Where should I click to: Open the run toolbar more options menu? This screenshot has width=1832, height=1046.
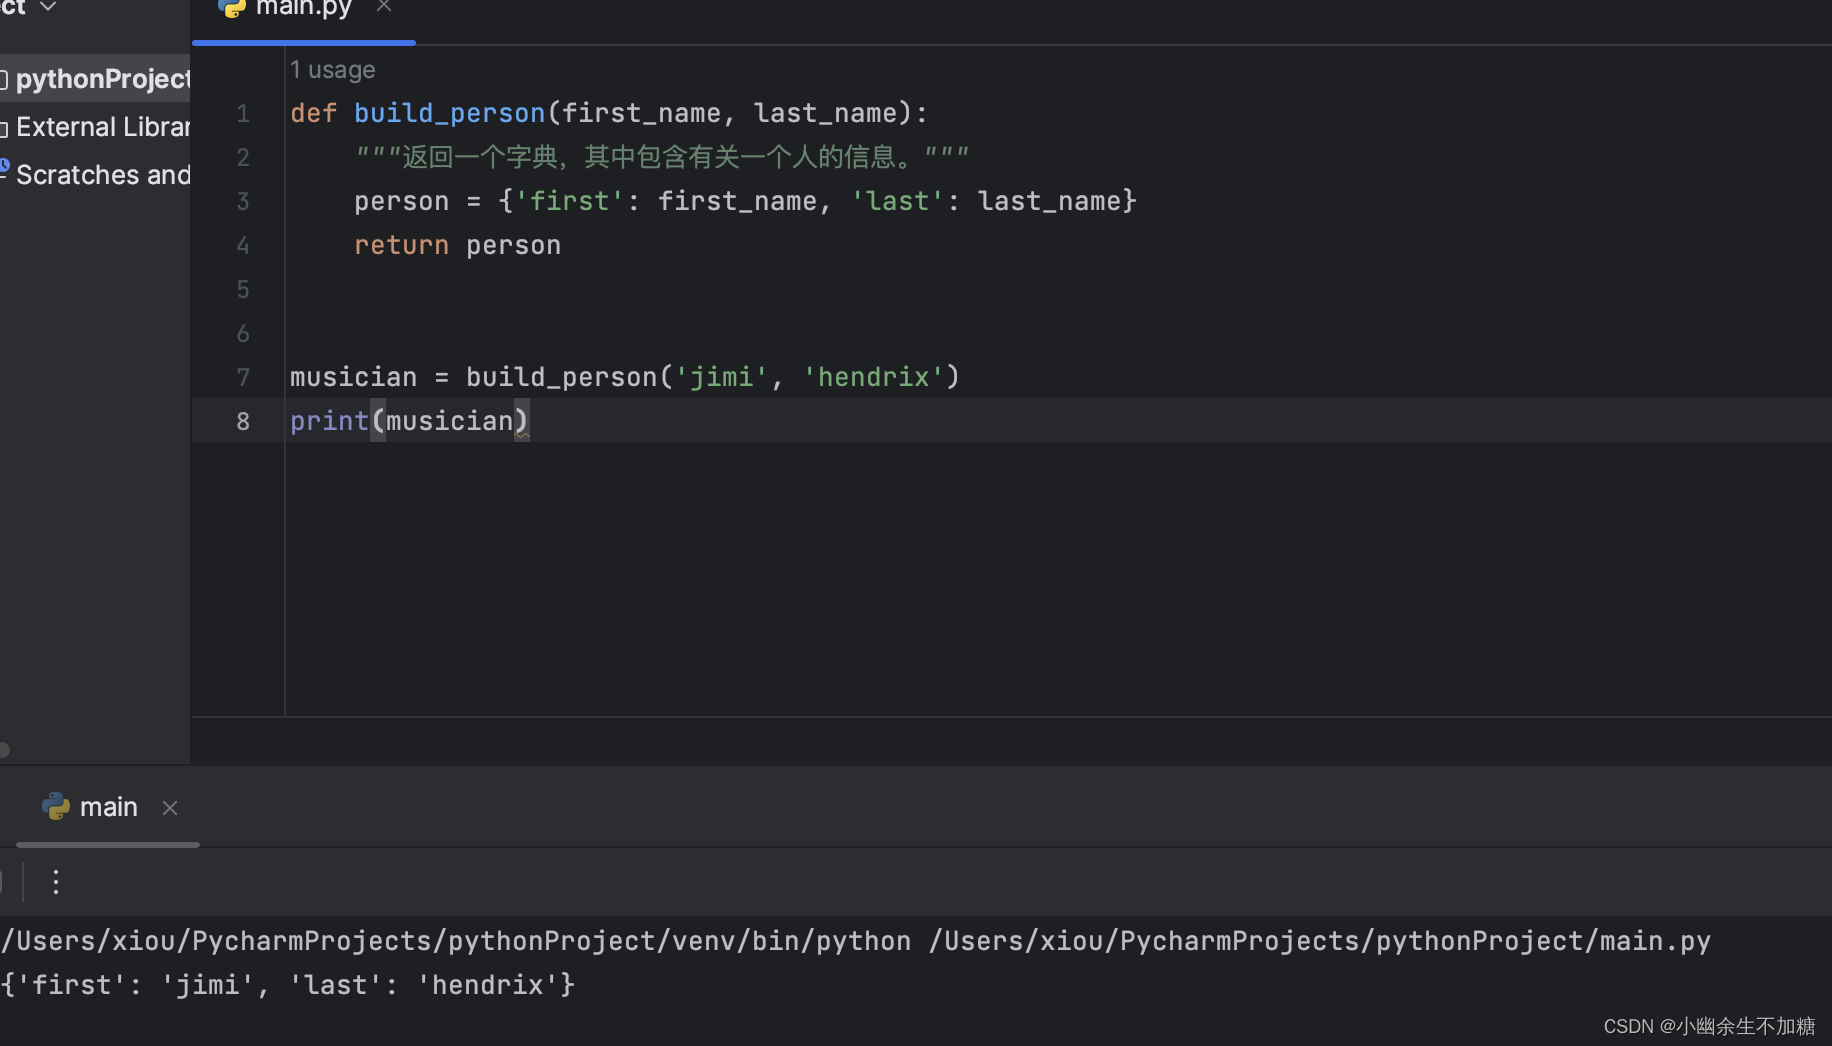tap(56, 882)
